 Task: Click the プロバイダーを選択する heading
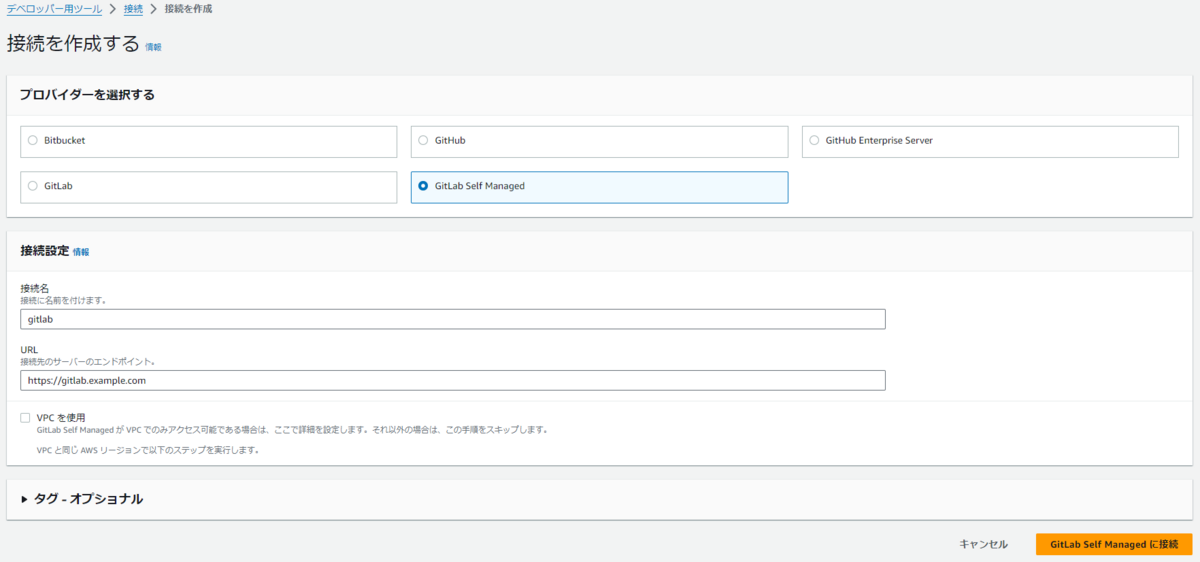pyautogui.click(x=87, y=95)
